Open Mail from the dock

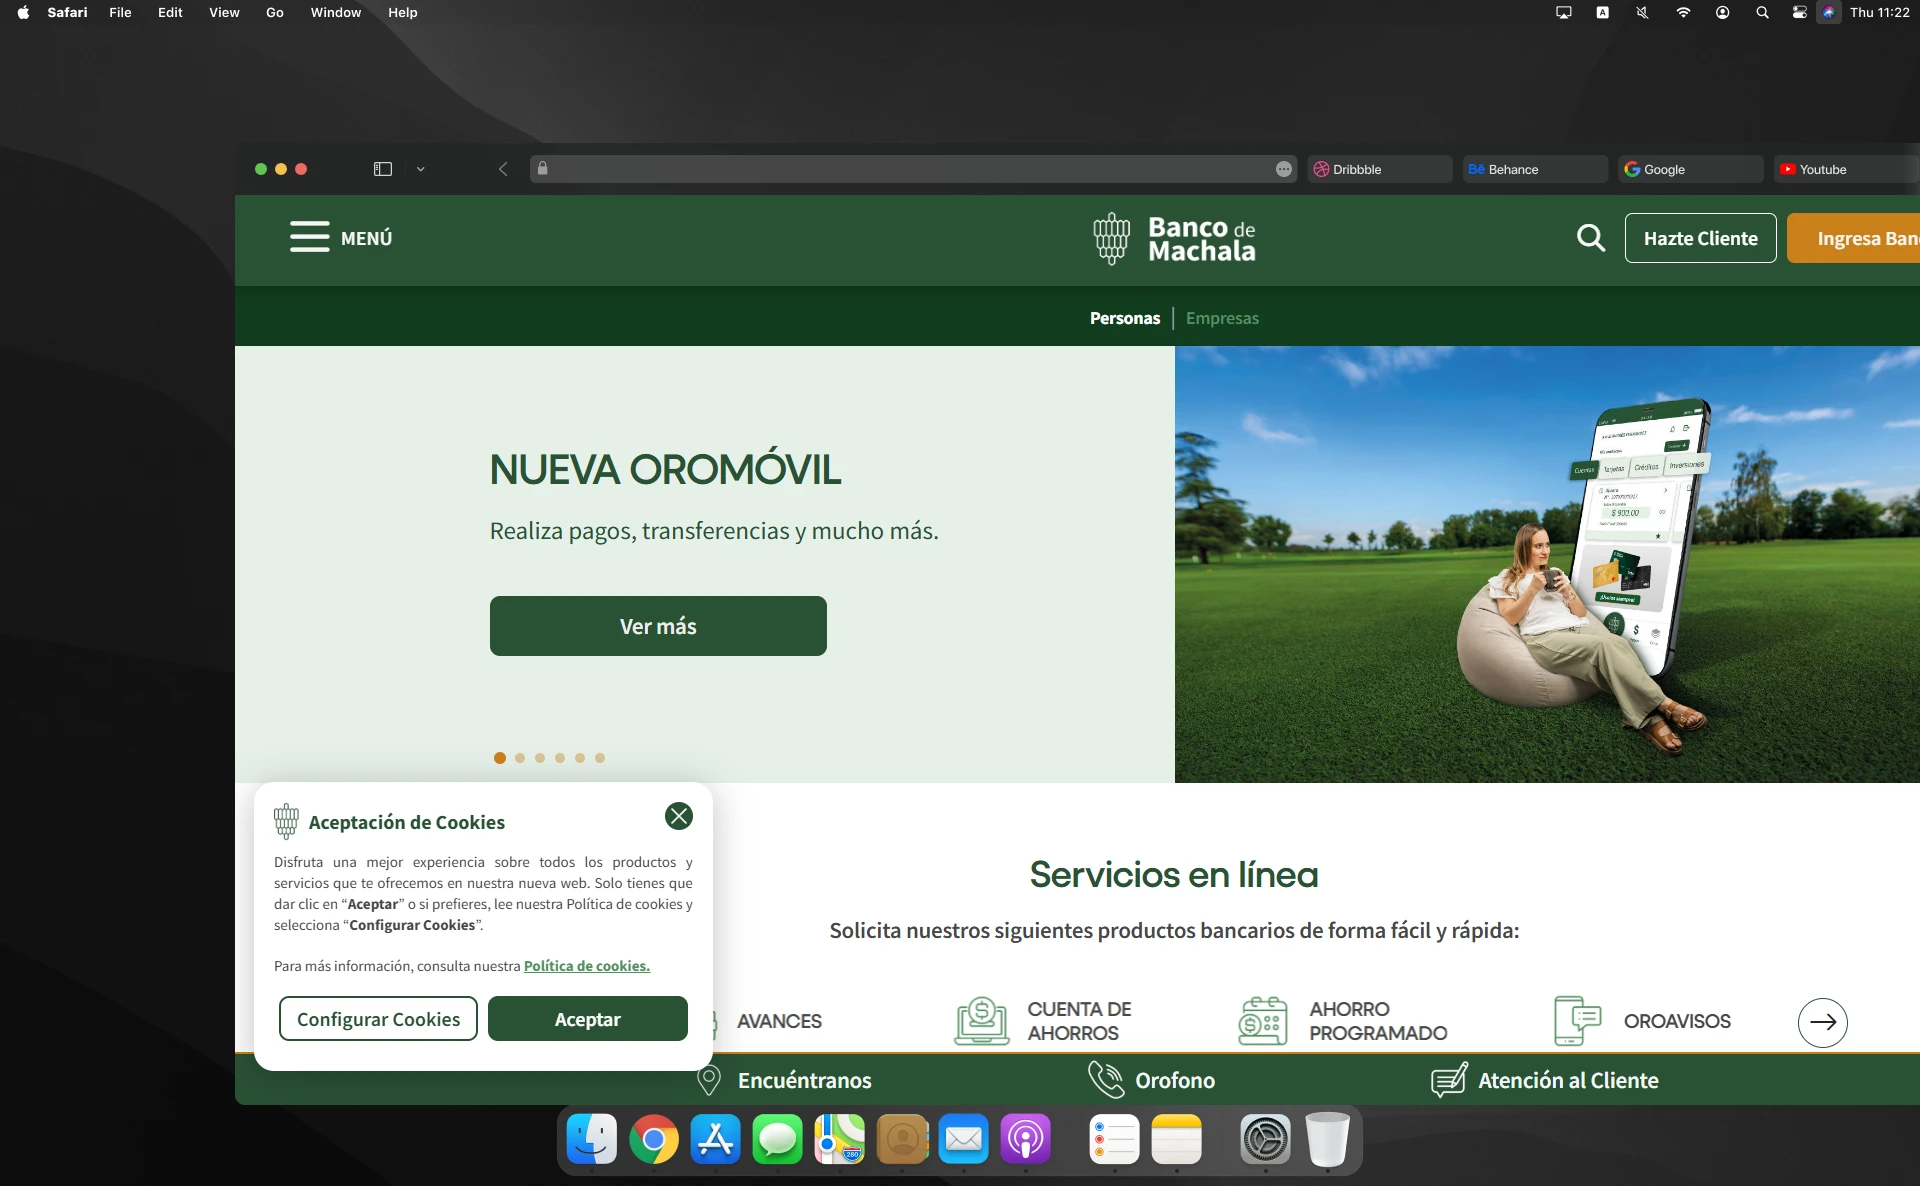[964, 1139]
